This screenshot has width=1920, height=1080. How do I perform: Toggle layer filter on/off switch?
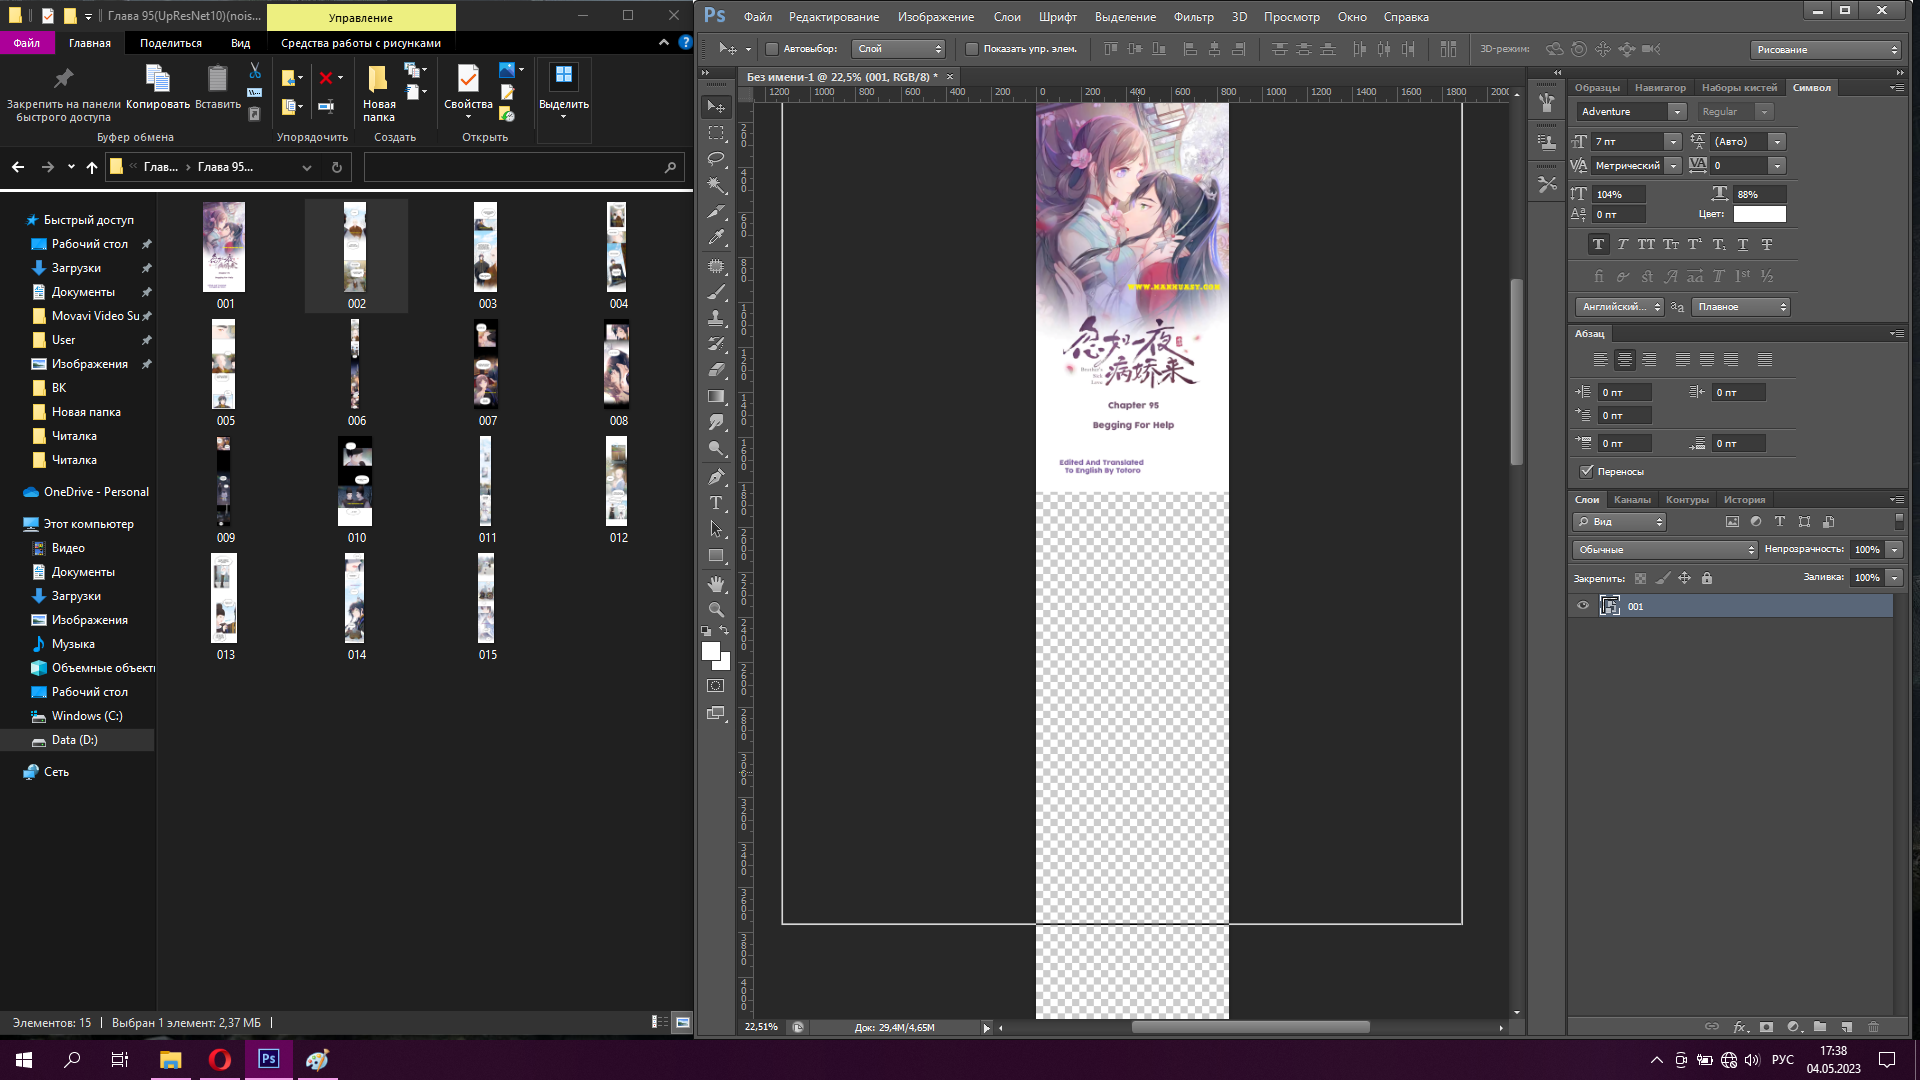click(x=1899, y=522)
